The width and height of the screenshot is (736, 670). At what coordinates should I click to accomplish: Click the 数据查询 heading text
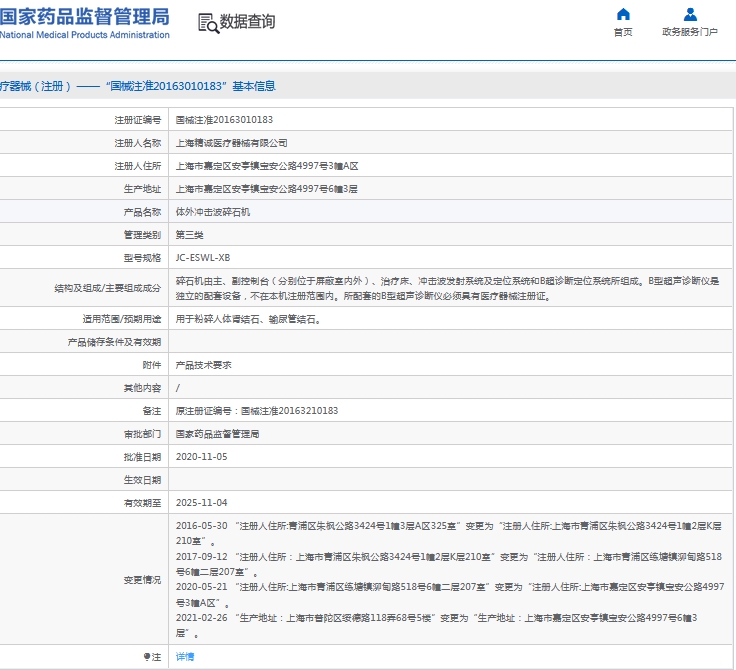pyautogui.click(x=247, y=22)
